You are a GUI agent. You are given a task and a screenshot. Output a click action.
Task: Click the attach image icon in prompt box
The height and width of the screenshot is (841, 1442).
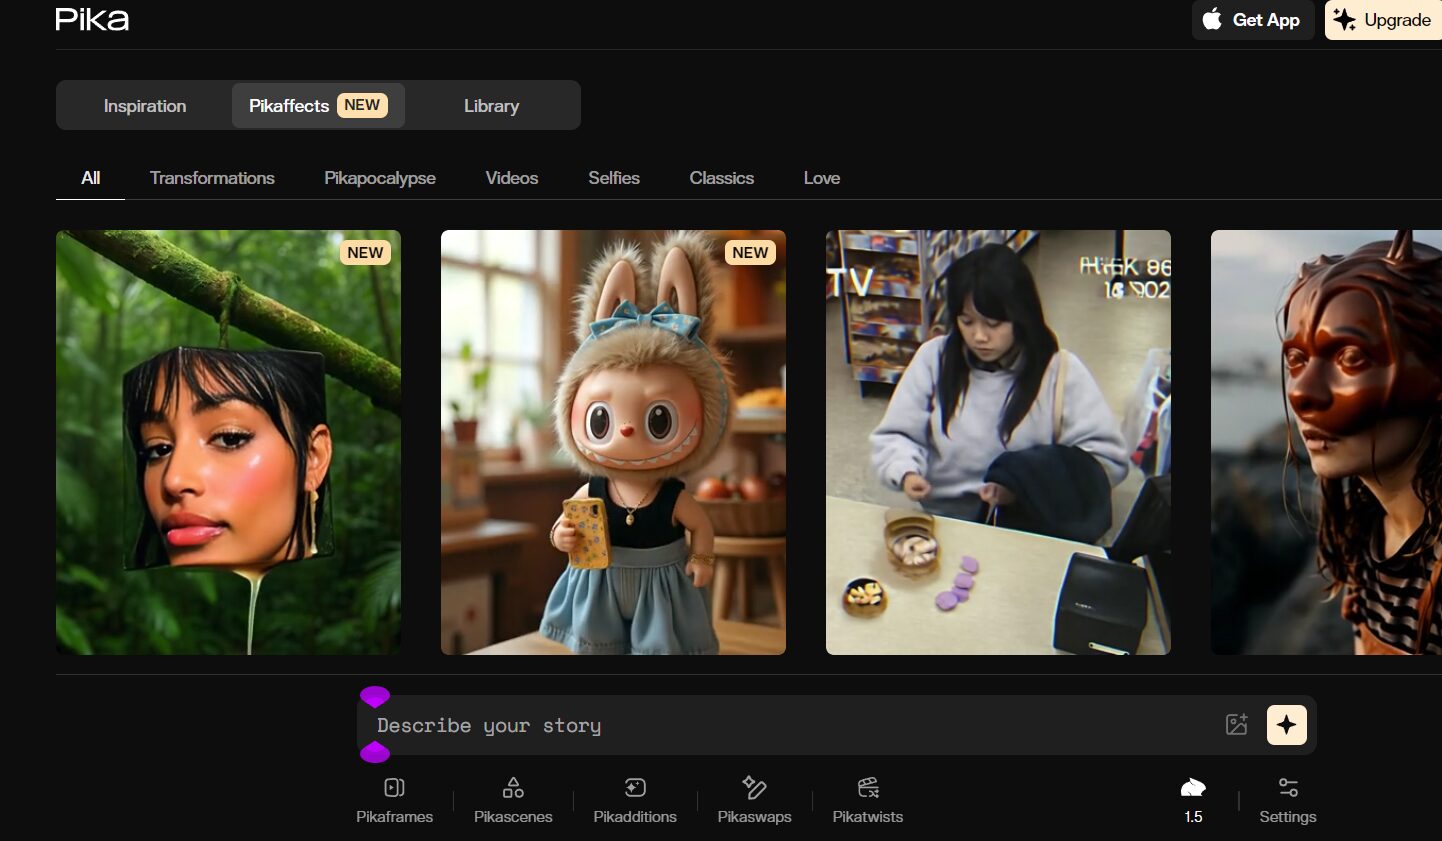click(x=1237, y=725)
